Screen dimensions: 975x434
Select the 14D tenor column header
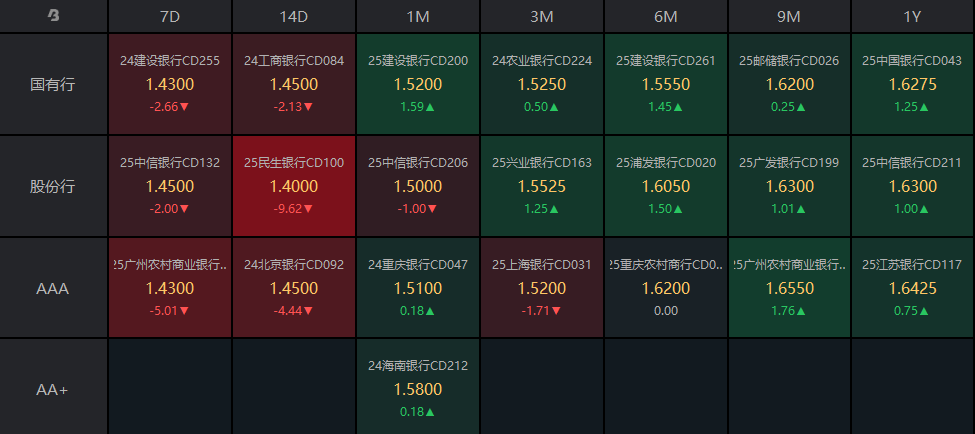tap(294, 16)
